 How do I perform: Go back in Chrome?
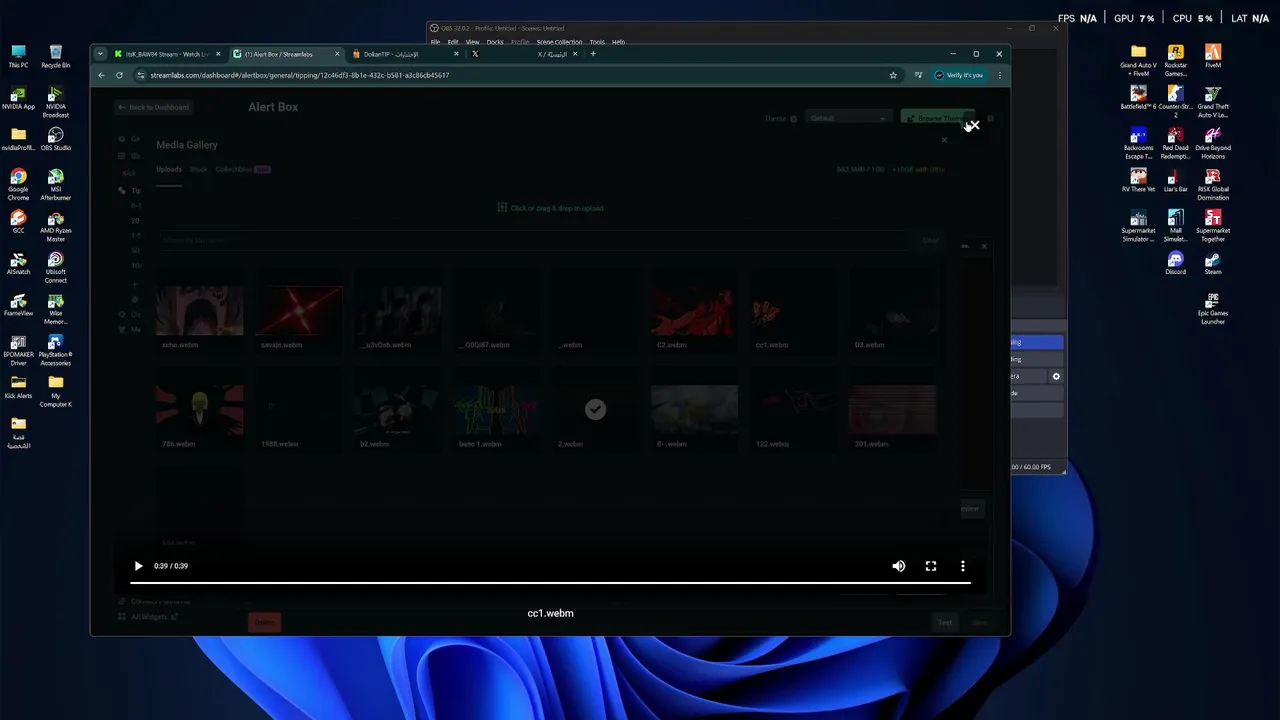pyautogui.click(x=101, y=75)
